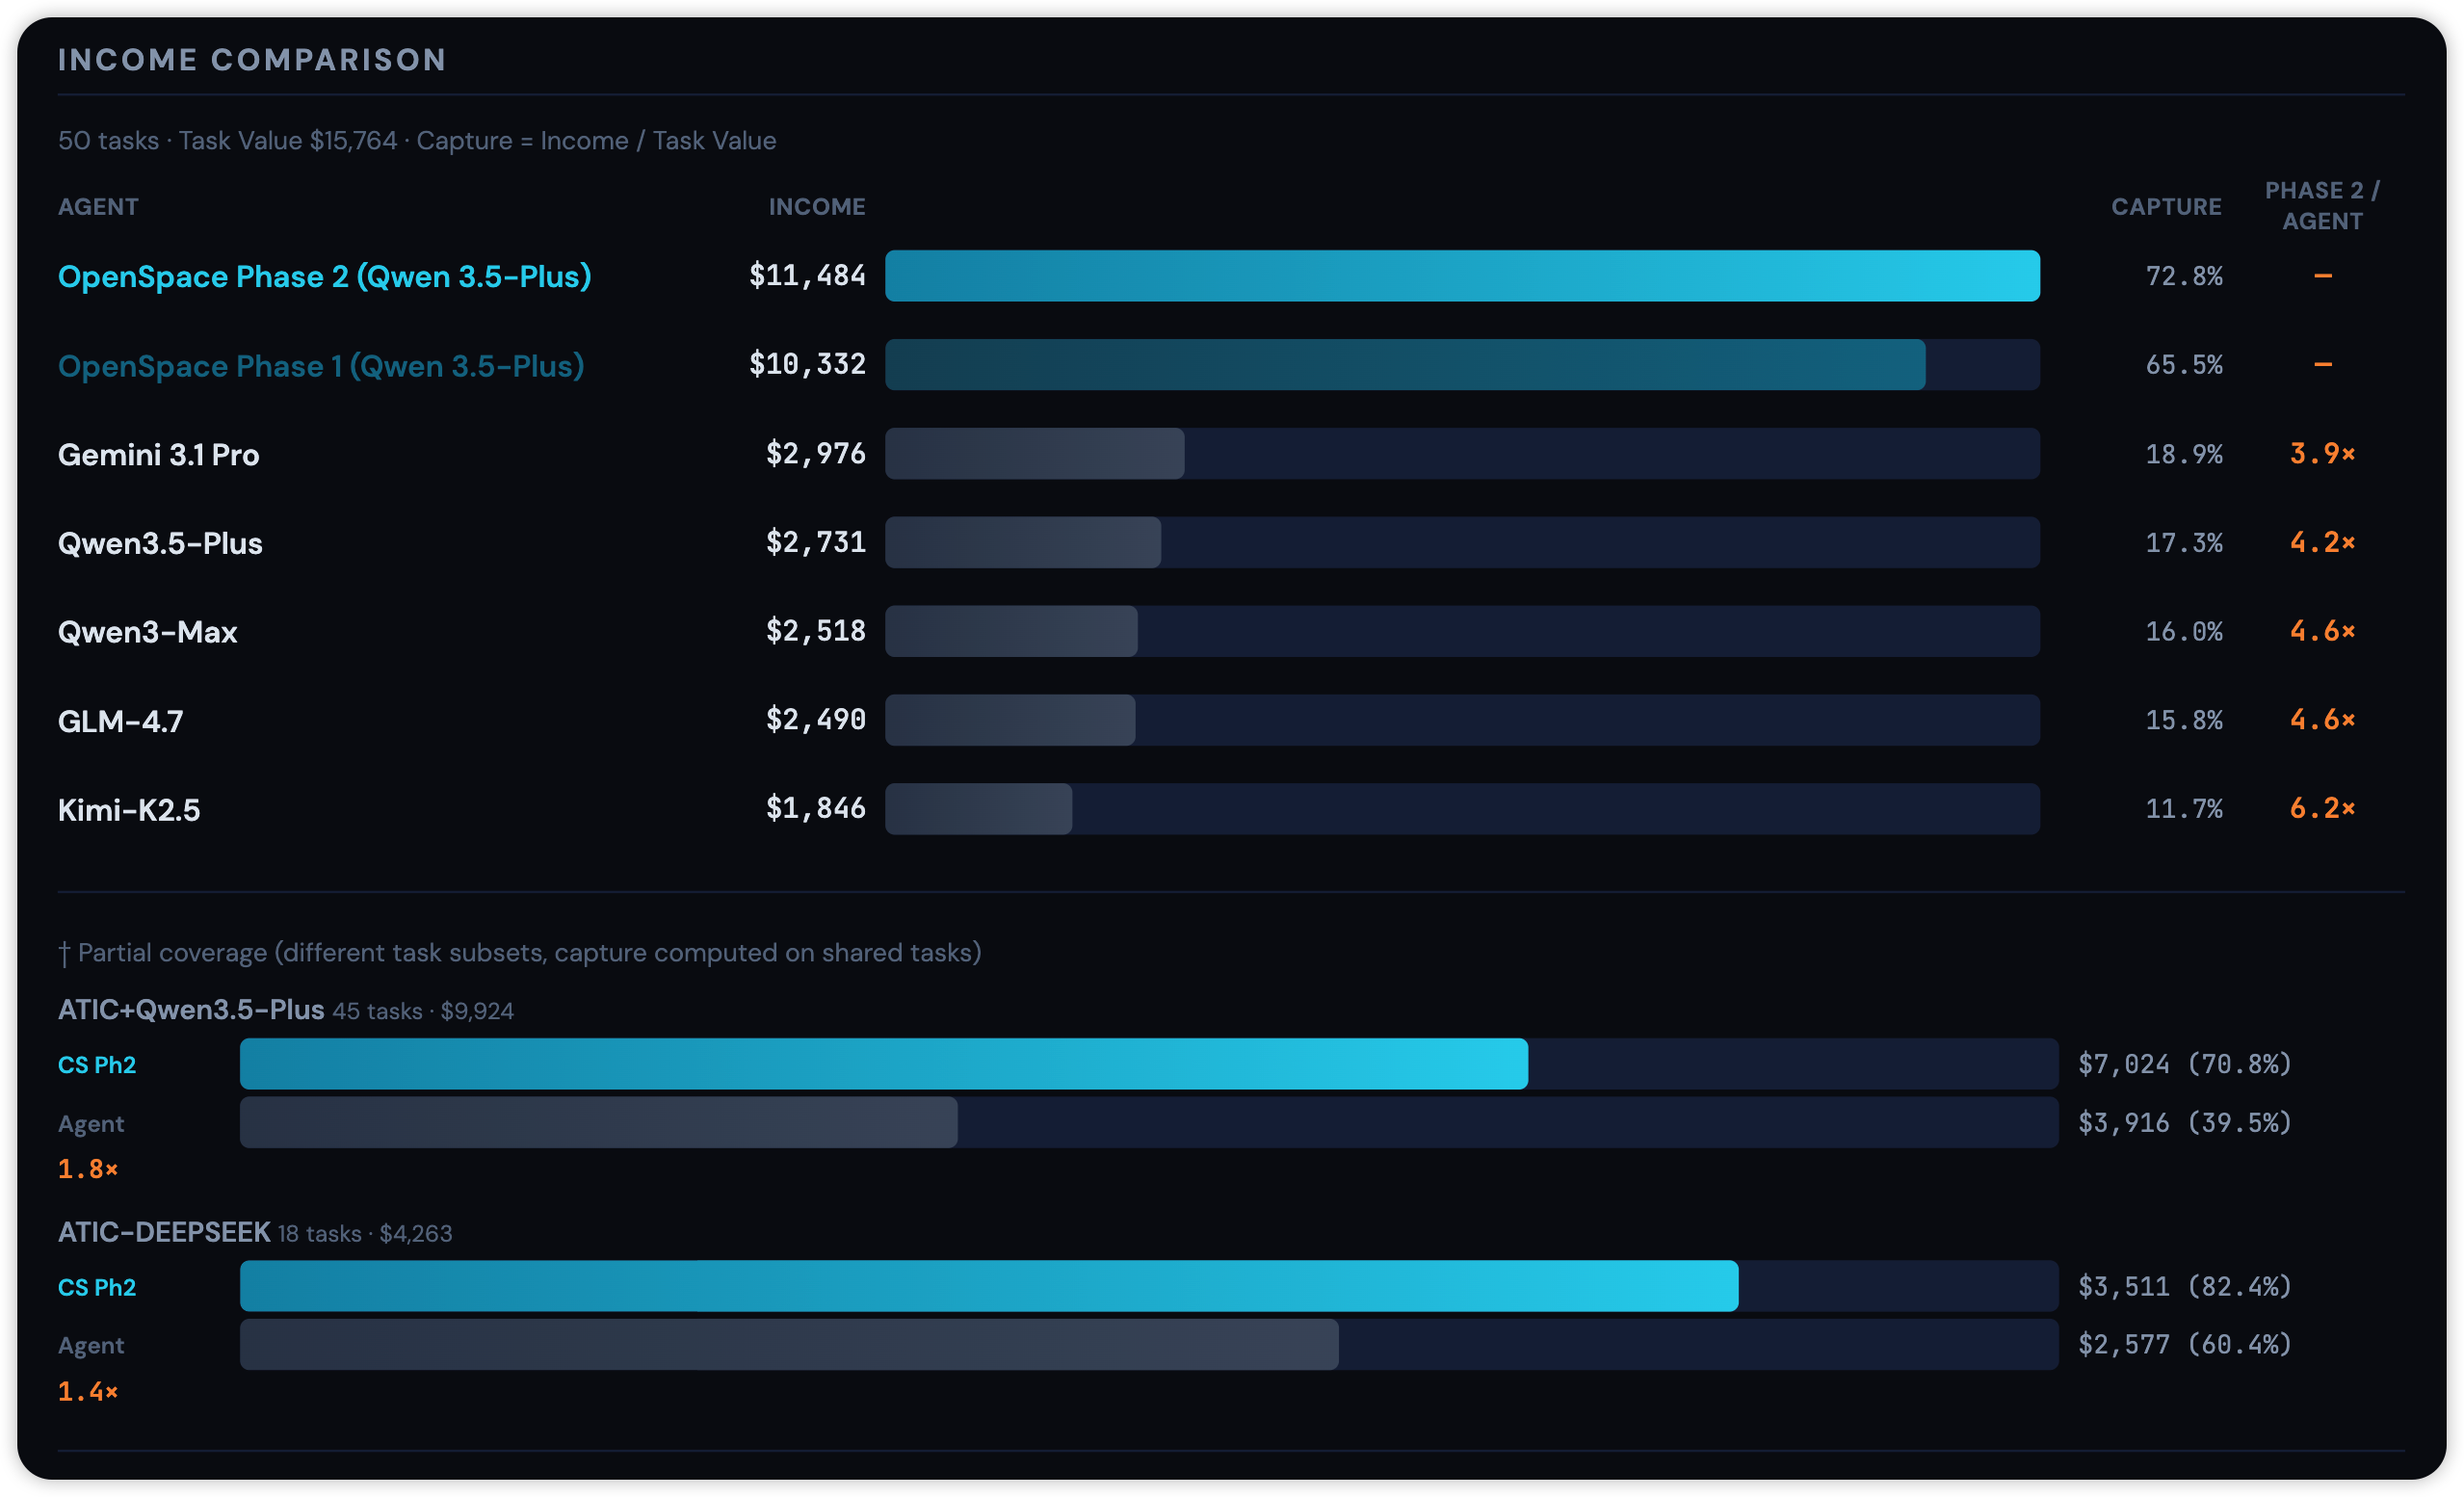Click the filled Gemini 3.1 Pro income bar
Viewport: 2464px width, 1497px height.
pyautogui.click(x=1034, y=454)
